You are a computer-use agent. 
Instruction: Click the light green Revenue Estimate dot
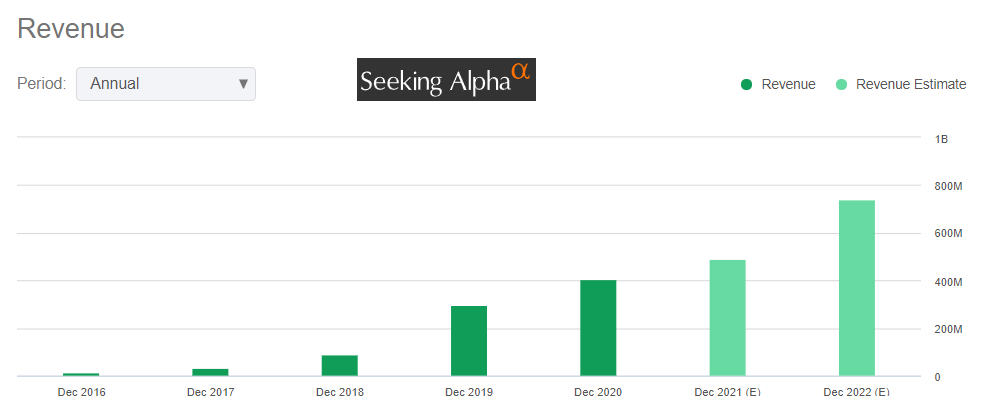pyautogui.click(x=842, y=84)
